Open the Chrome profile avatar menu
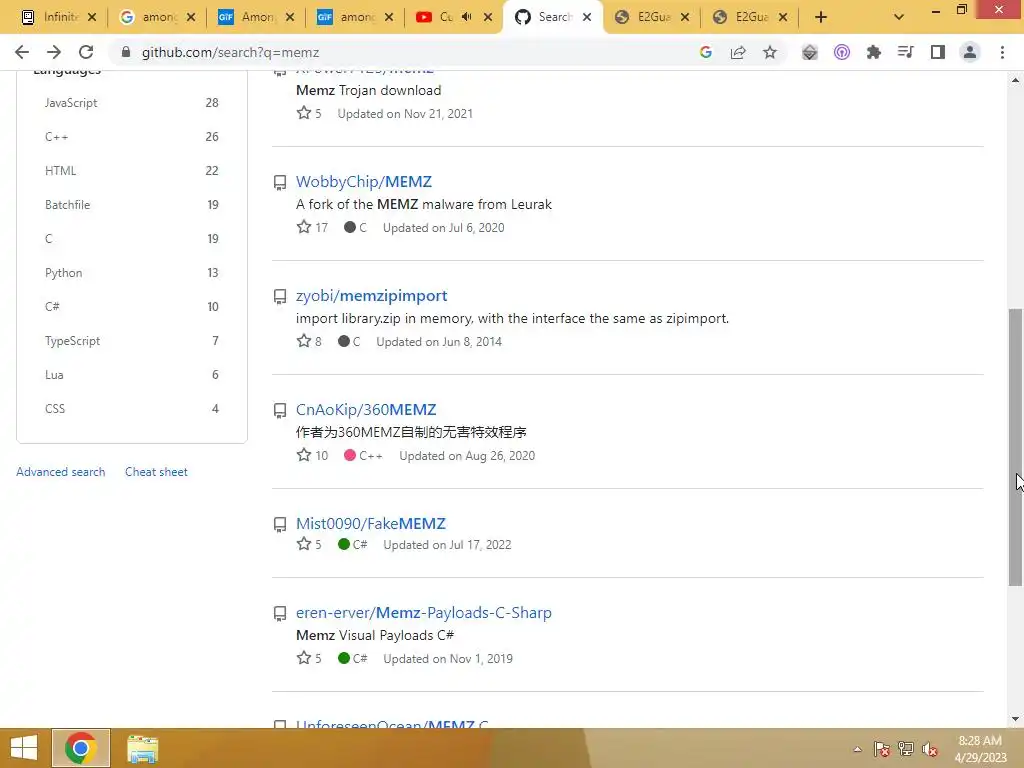 click(970, 52)
